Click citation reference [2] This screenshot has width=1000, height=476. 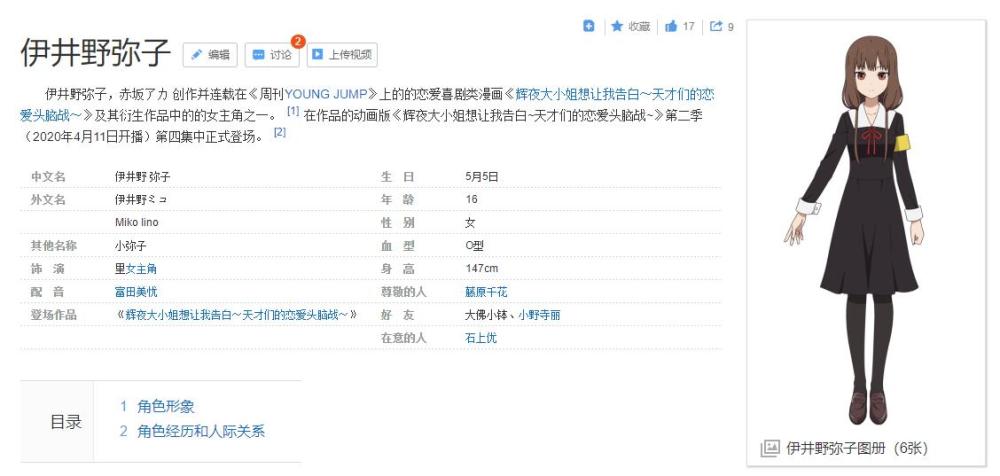[x=279, y=133]
